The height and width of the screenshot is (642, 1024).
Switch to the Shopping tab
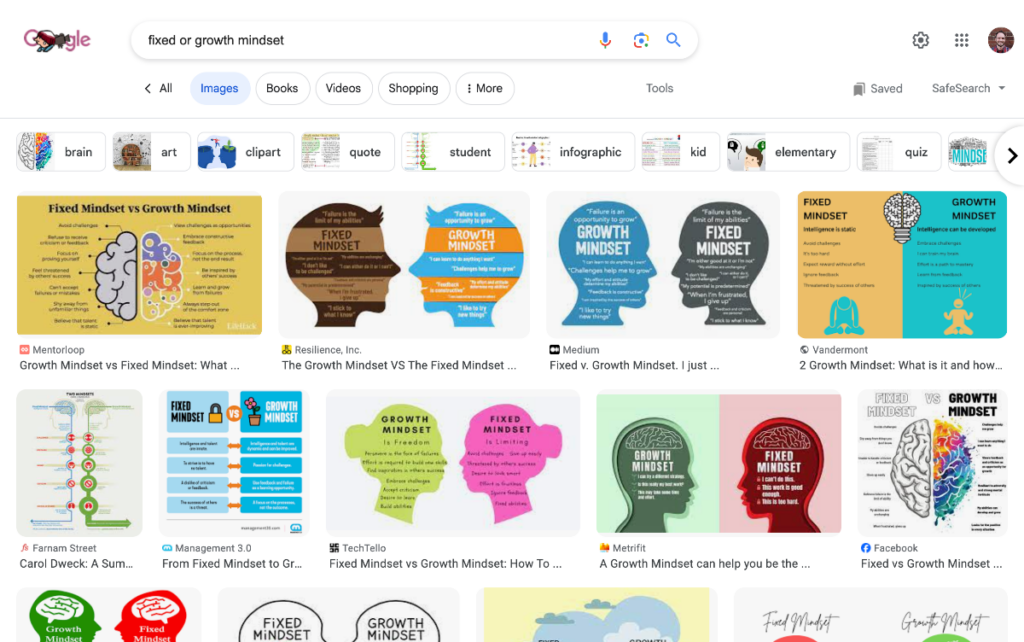[x=413, y=88]
